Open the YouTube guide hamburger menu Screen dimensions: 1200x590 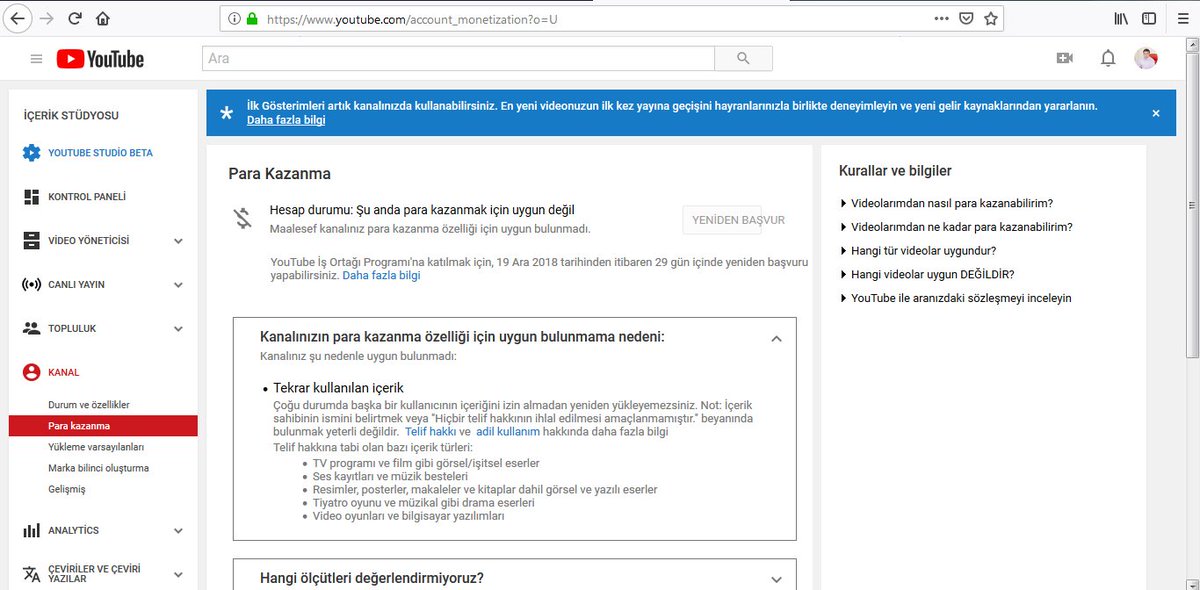pyautogui.click(x=37, y=59)
